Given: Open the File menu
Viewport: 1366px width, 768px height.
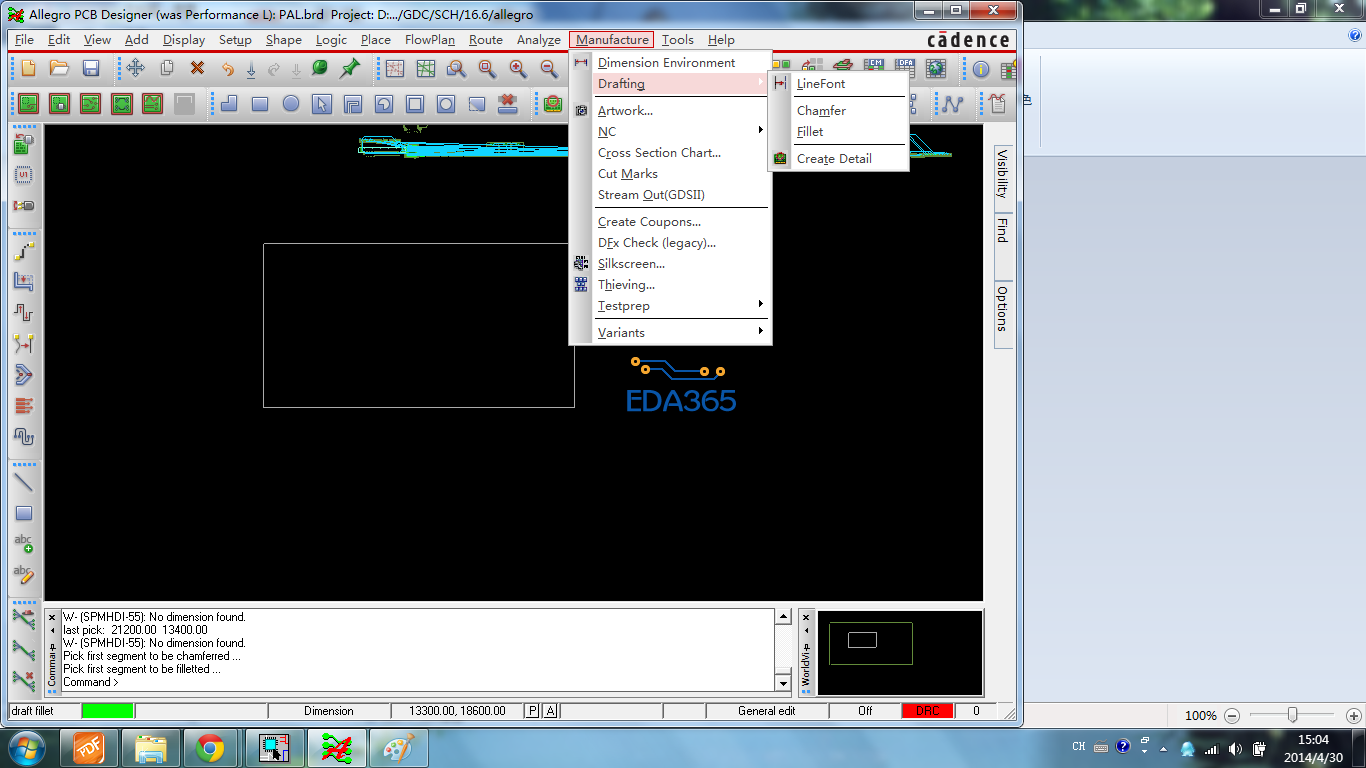Looking at the screenshot, I should 25,40.
